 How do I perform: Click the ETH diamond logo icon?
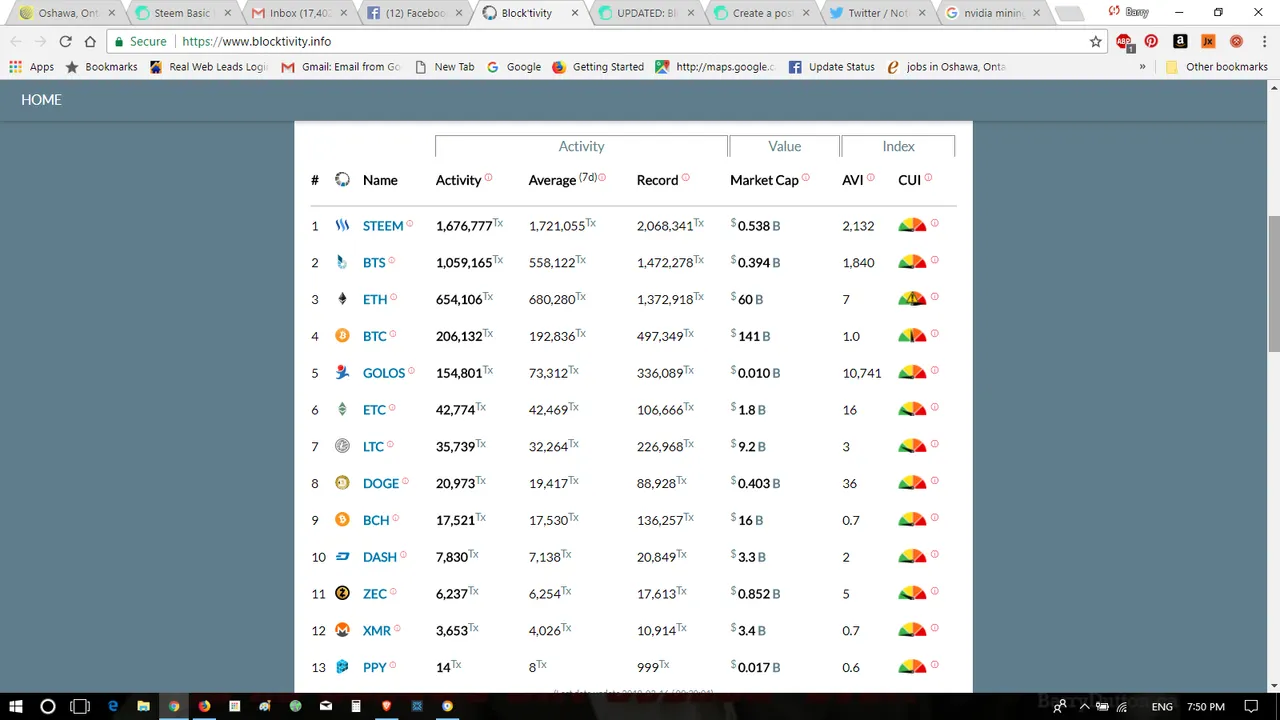pos(342,299)
